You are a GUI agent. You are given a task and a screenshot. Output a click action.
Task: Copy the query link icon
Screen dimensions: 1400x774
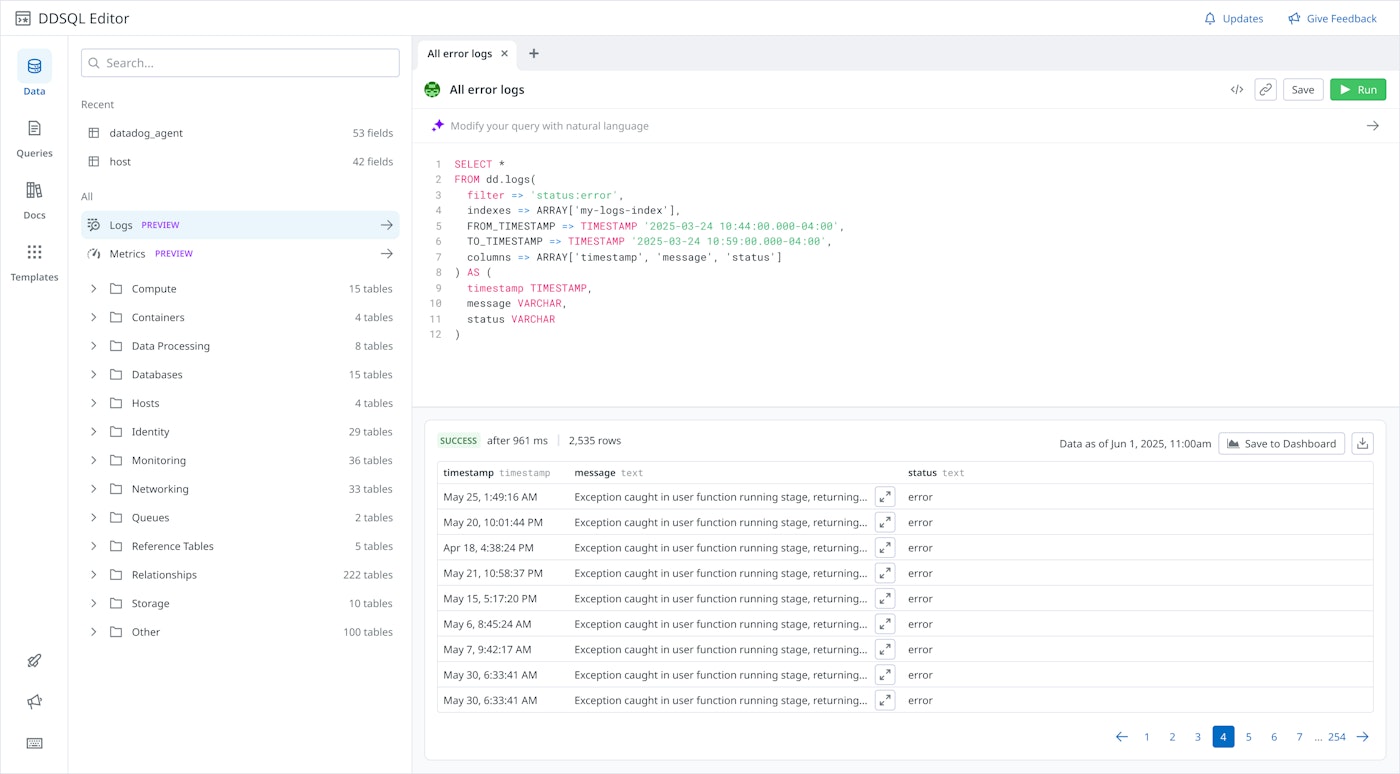coord(1265,90)
